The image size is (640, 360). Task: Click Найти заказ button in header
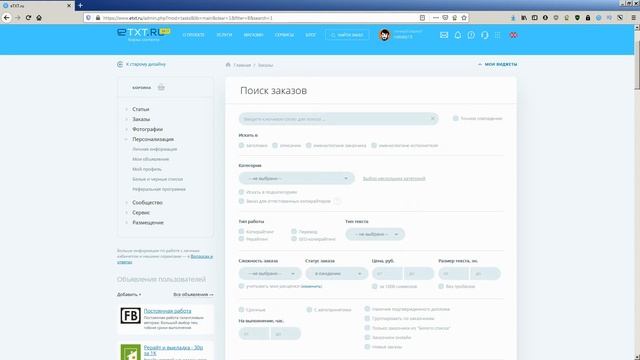click(347, 35)
